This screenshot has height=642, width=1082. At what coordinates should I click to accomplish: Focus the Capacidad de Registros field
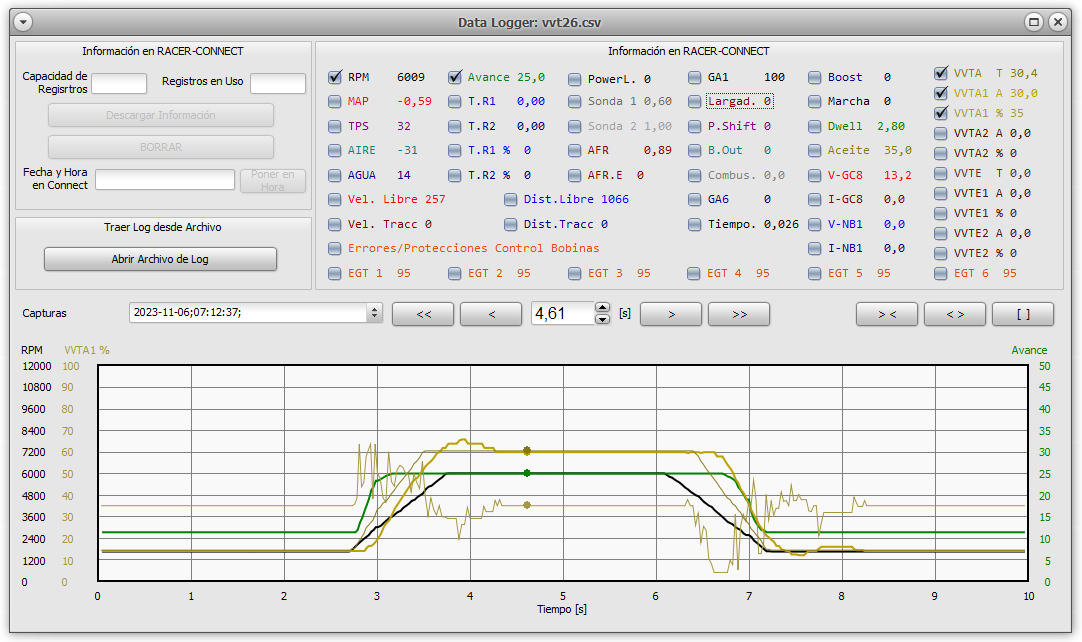coord(119,84)
